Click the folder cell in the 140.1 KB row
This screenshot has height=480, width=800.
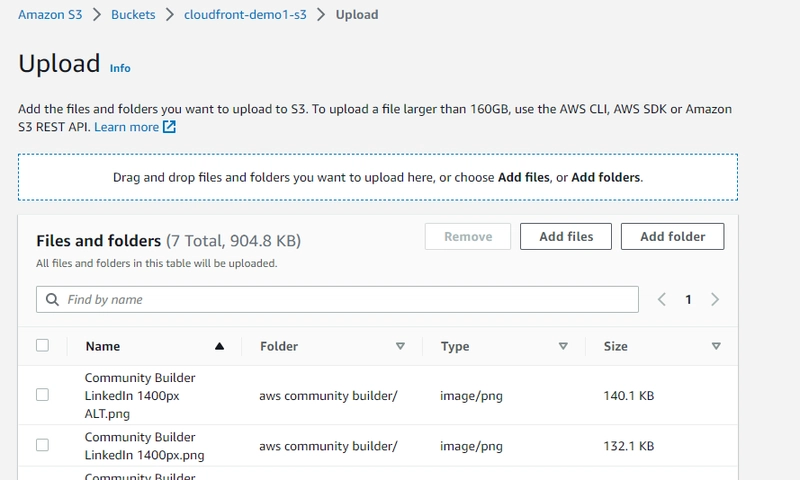click(x=328, y=396)
